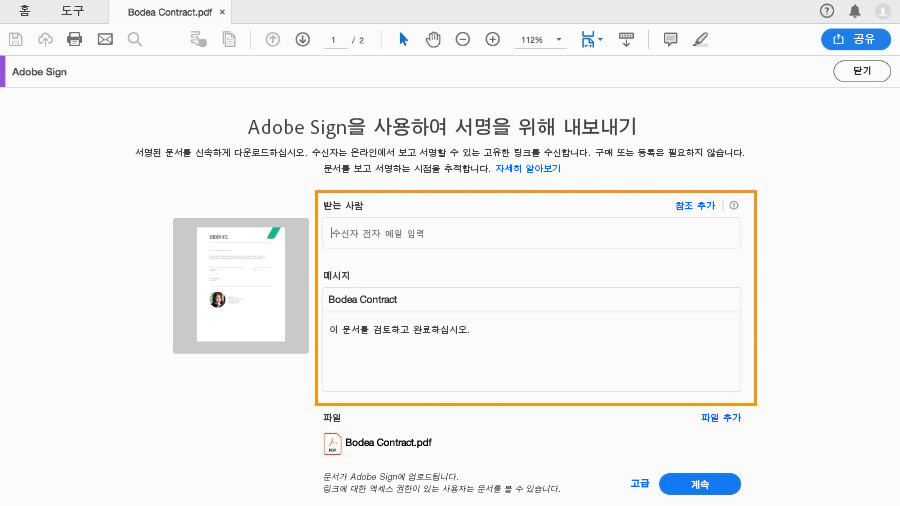Image resolution: width=900 pixels, height=506 pixels.
Task: Open Help question mark icon
Action: click(x=827, y=11)
